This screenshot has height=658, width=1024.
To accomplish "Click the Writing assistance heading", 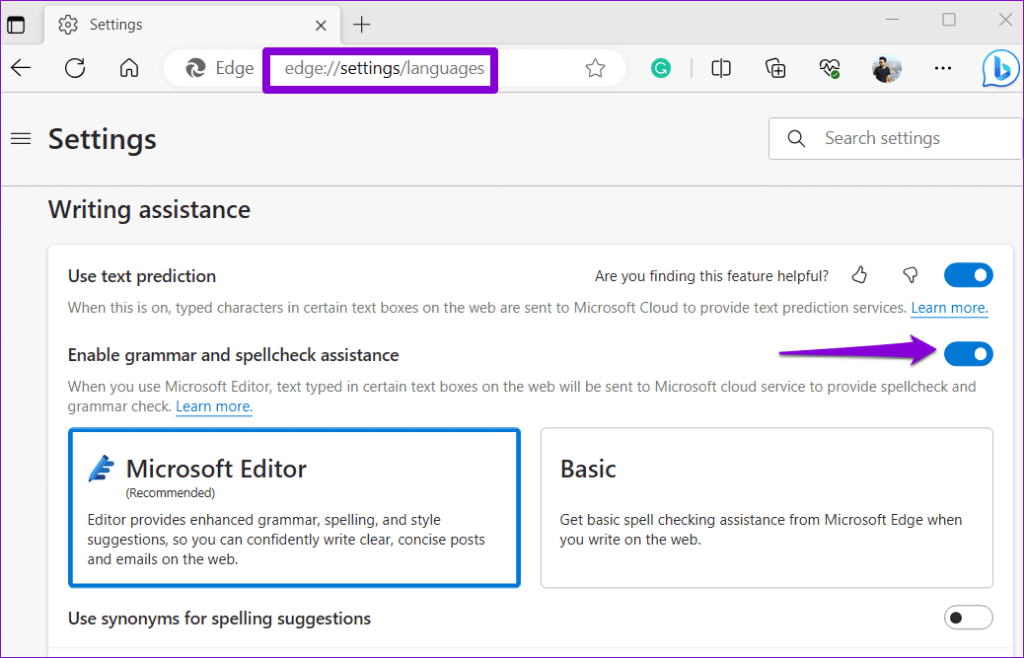I will click(x=149, y=210).
